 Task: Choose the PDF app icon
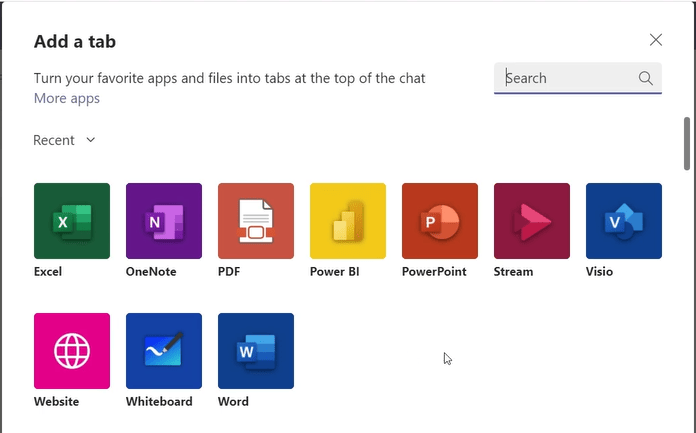256,221
